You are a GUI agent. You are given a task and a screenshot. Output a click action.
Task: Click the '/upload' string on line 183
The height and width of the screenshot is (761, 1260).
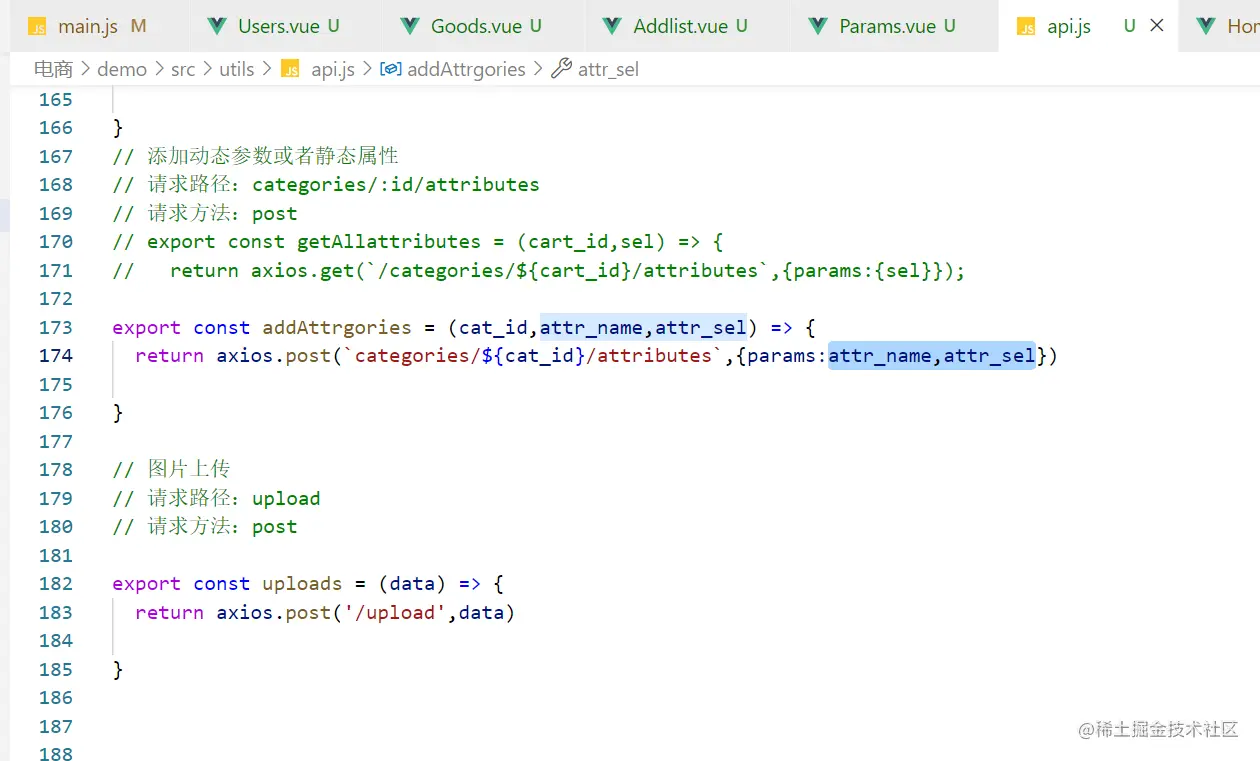(395, 612)
